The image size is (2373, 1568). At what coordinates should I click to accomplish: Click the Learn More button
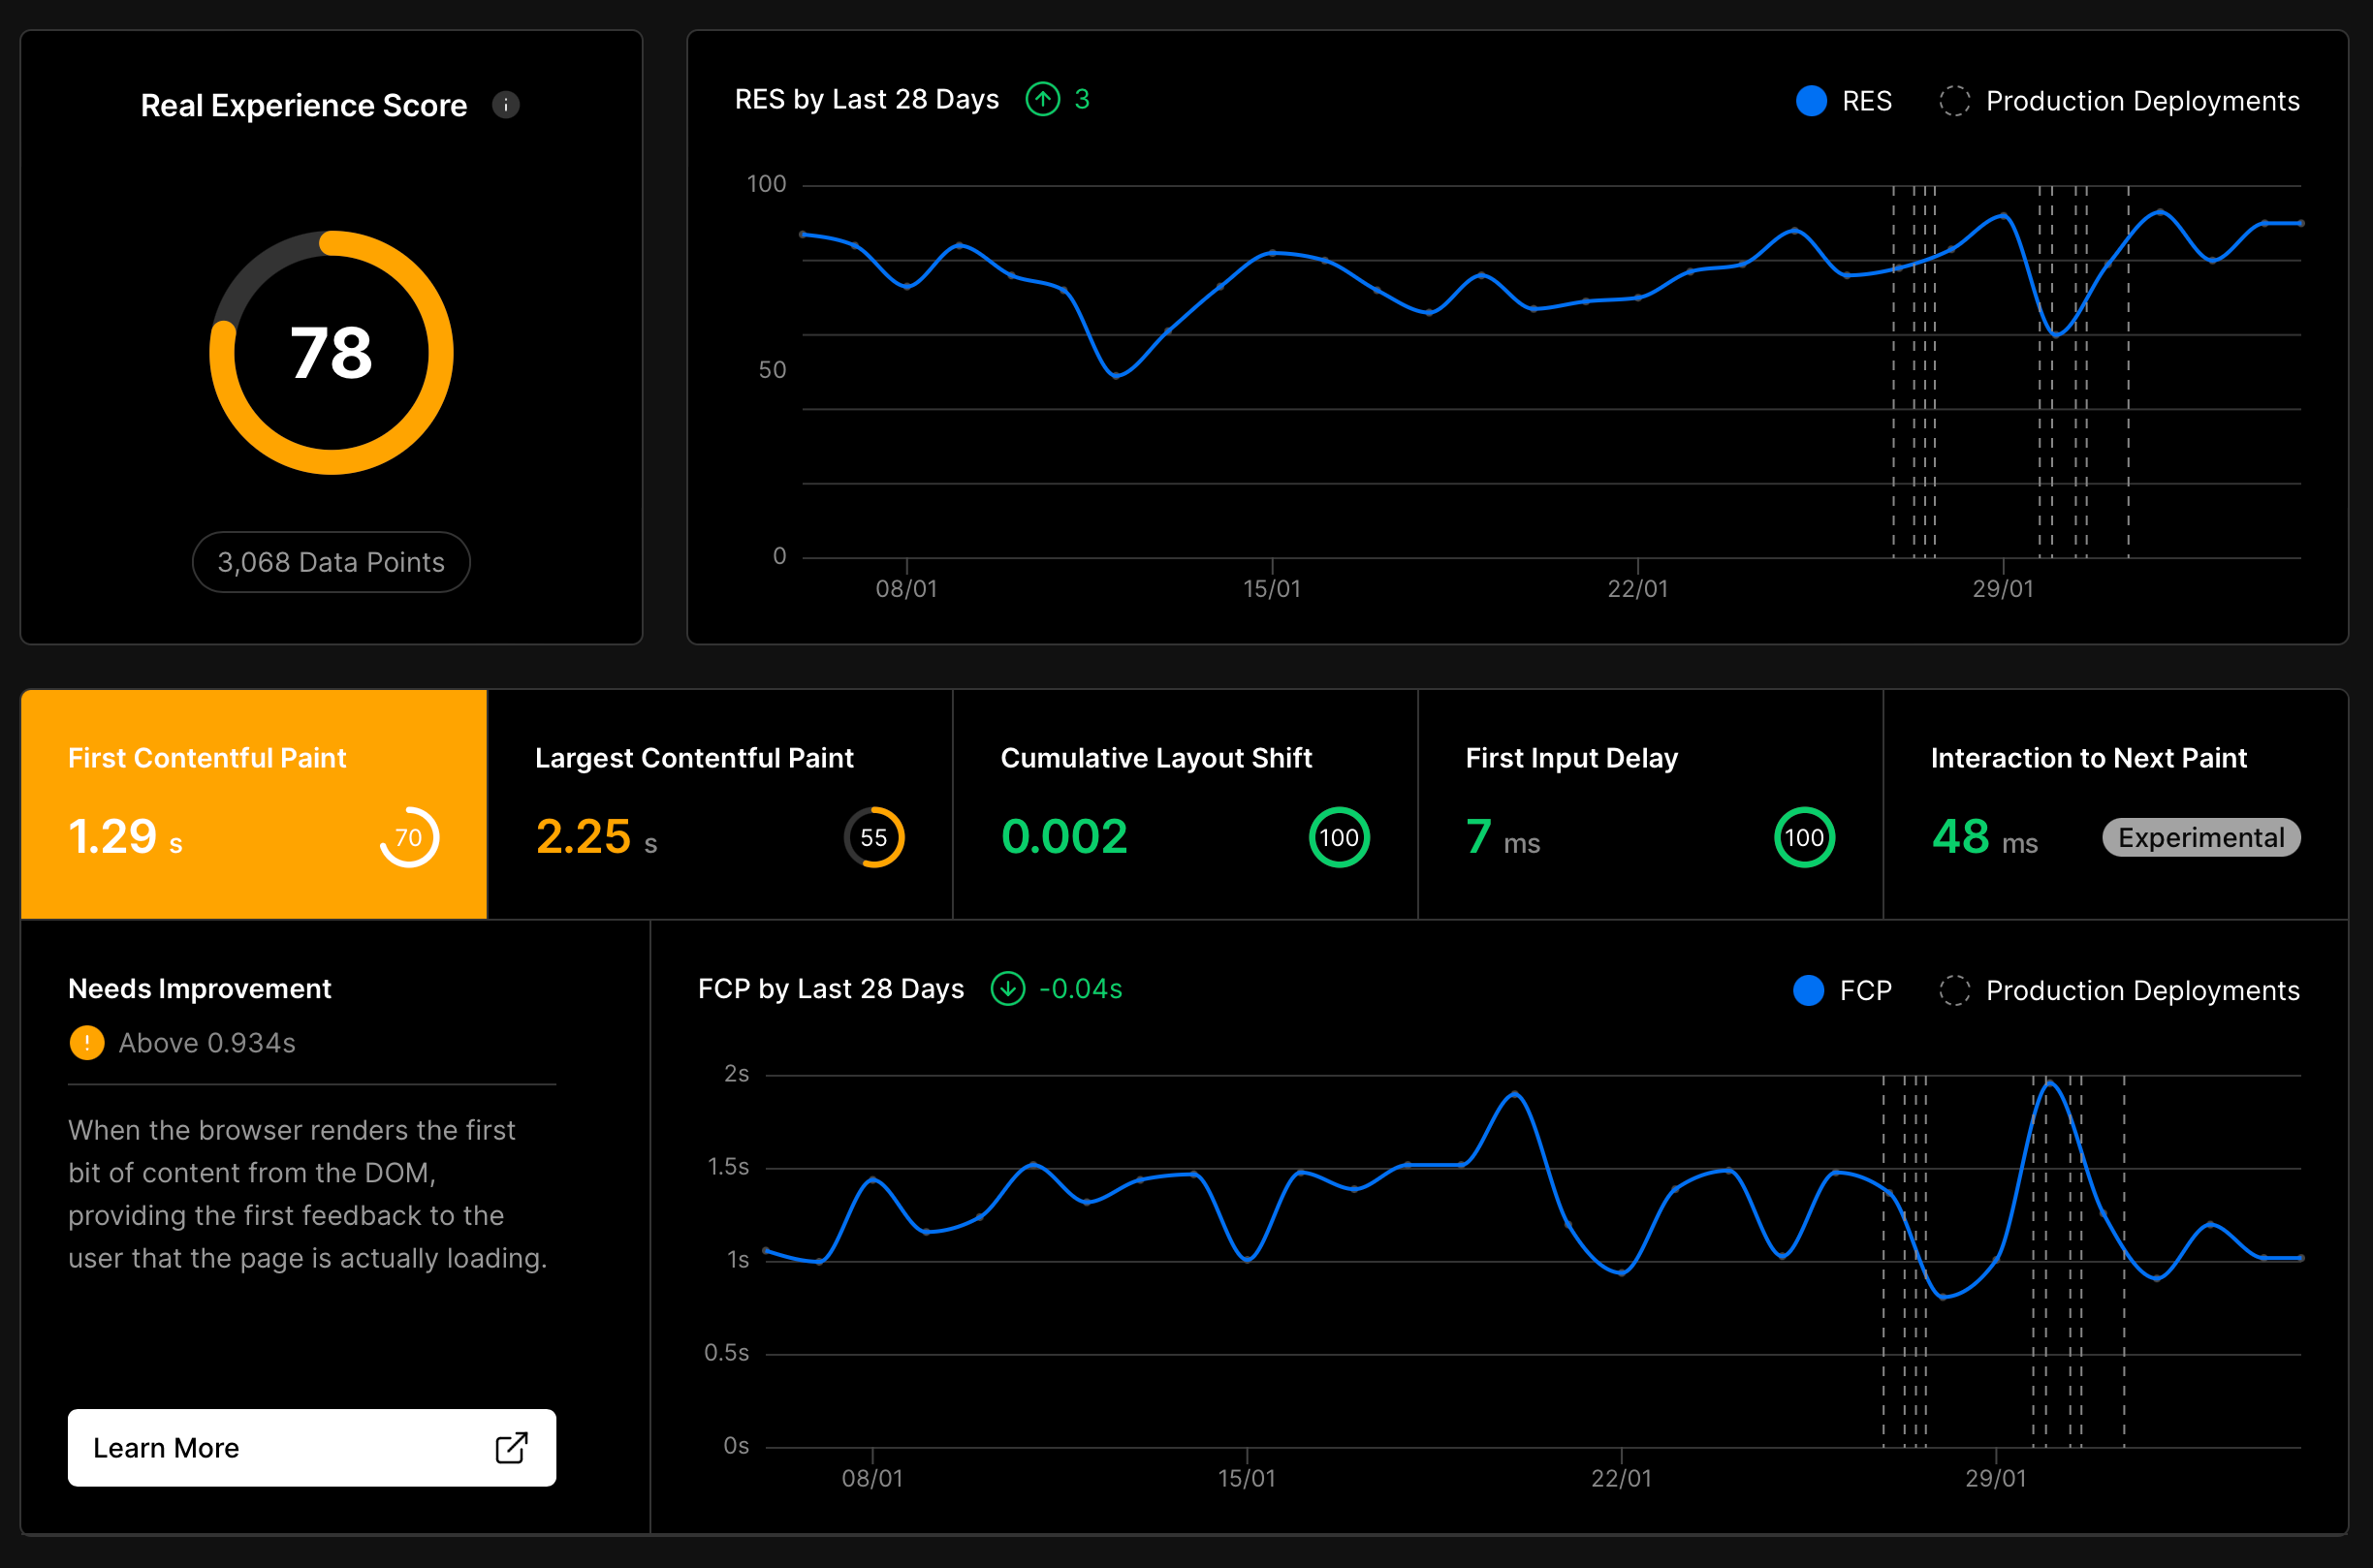[x=311, y=1447]
